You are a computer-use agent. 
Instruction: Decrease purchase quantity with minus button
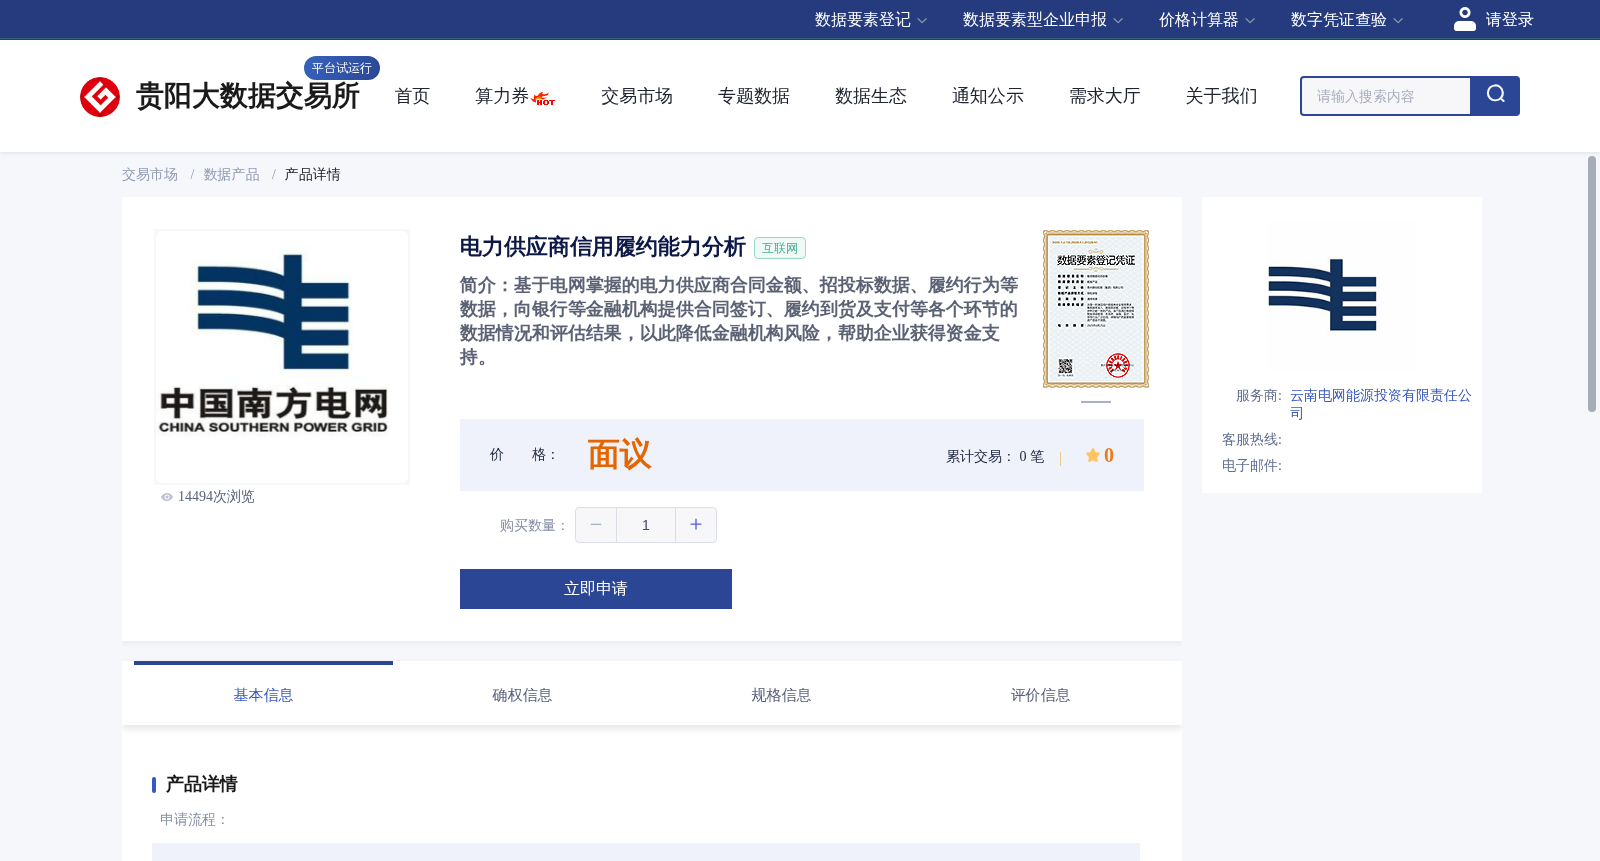point(596,525)
